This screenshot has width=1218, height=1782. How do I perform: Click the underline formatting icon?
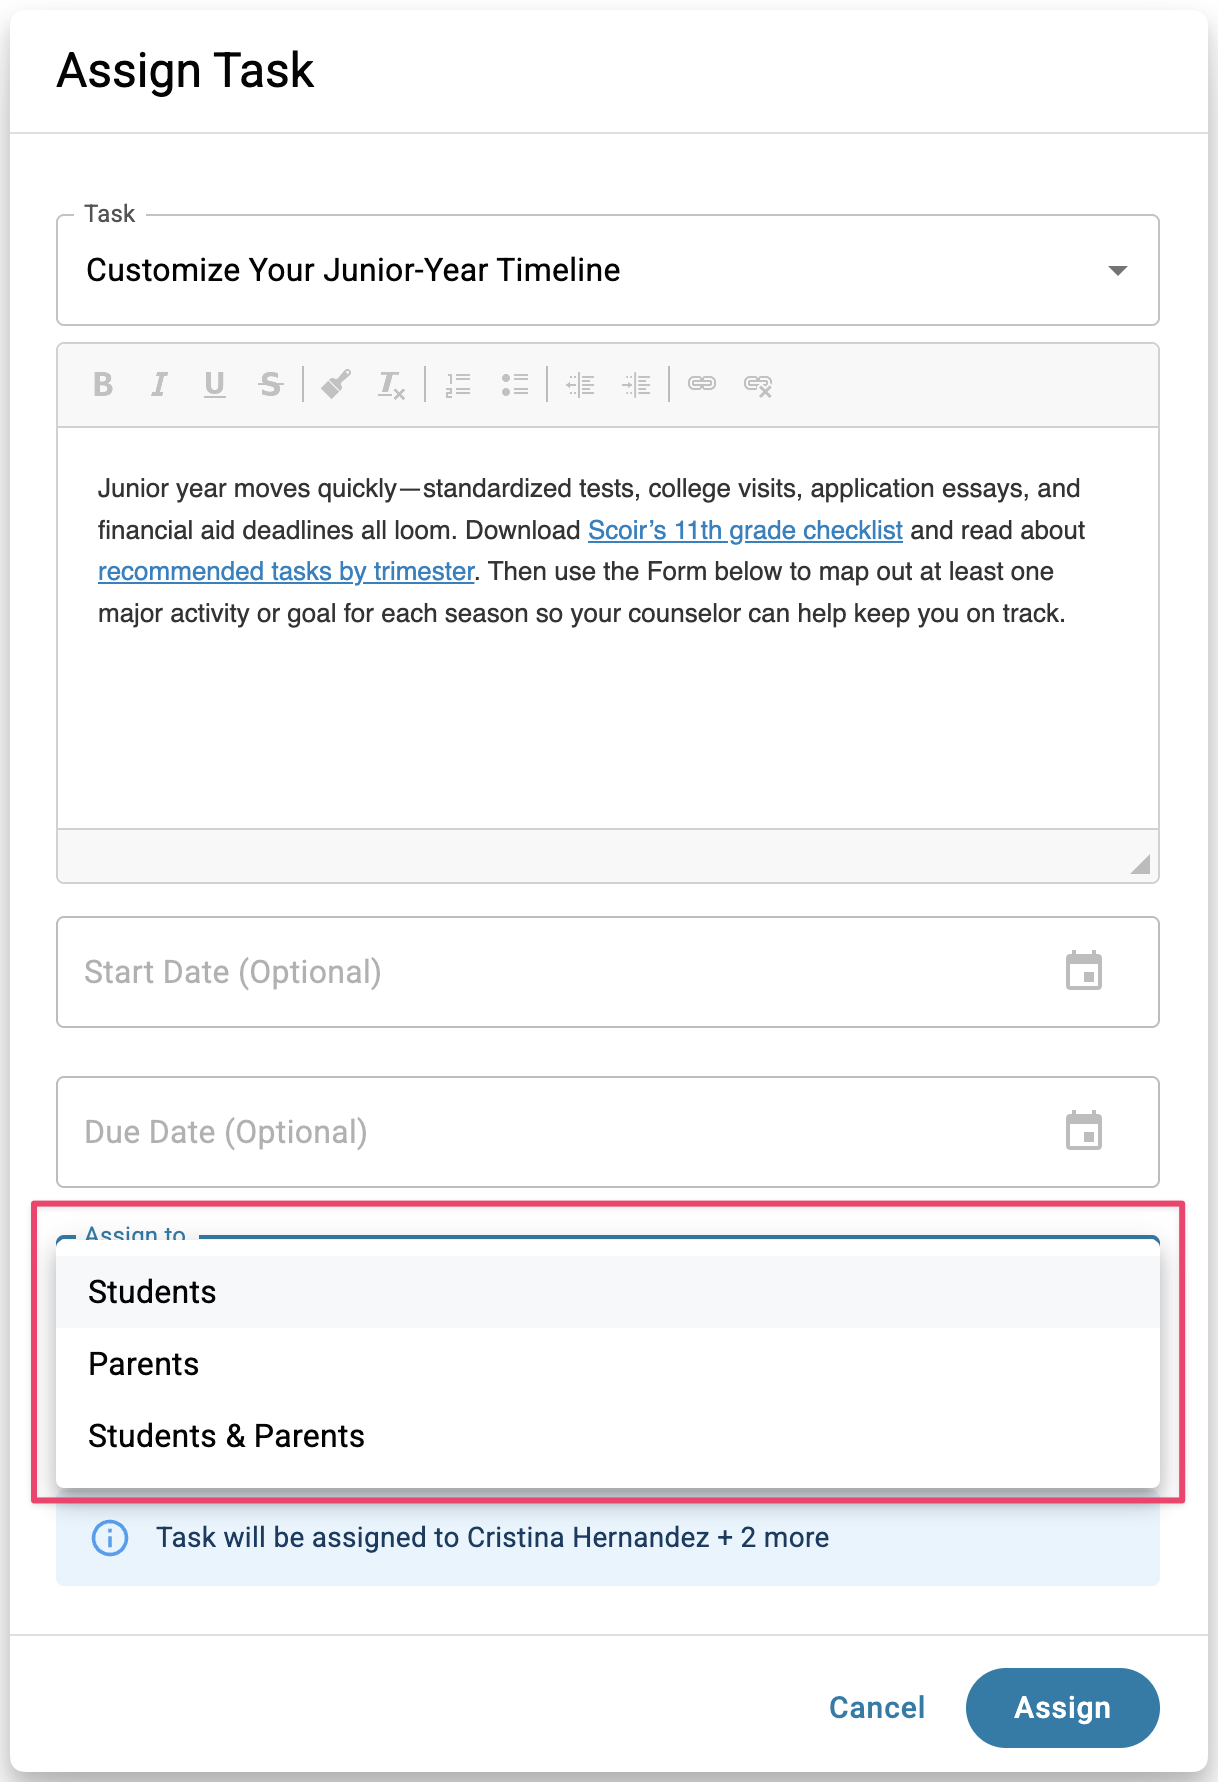(214, 385)
